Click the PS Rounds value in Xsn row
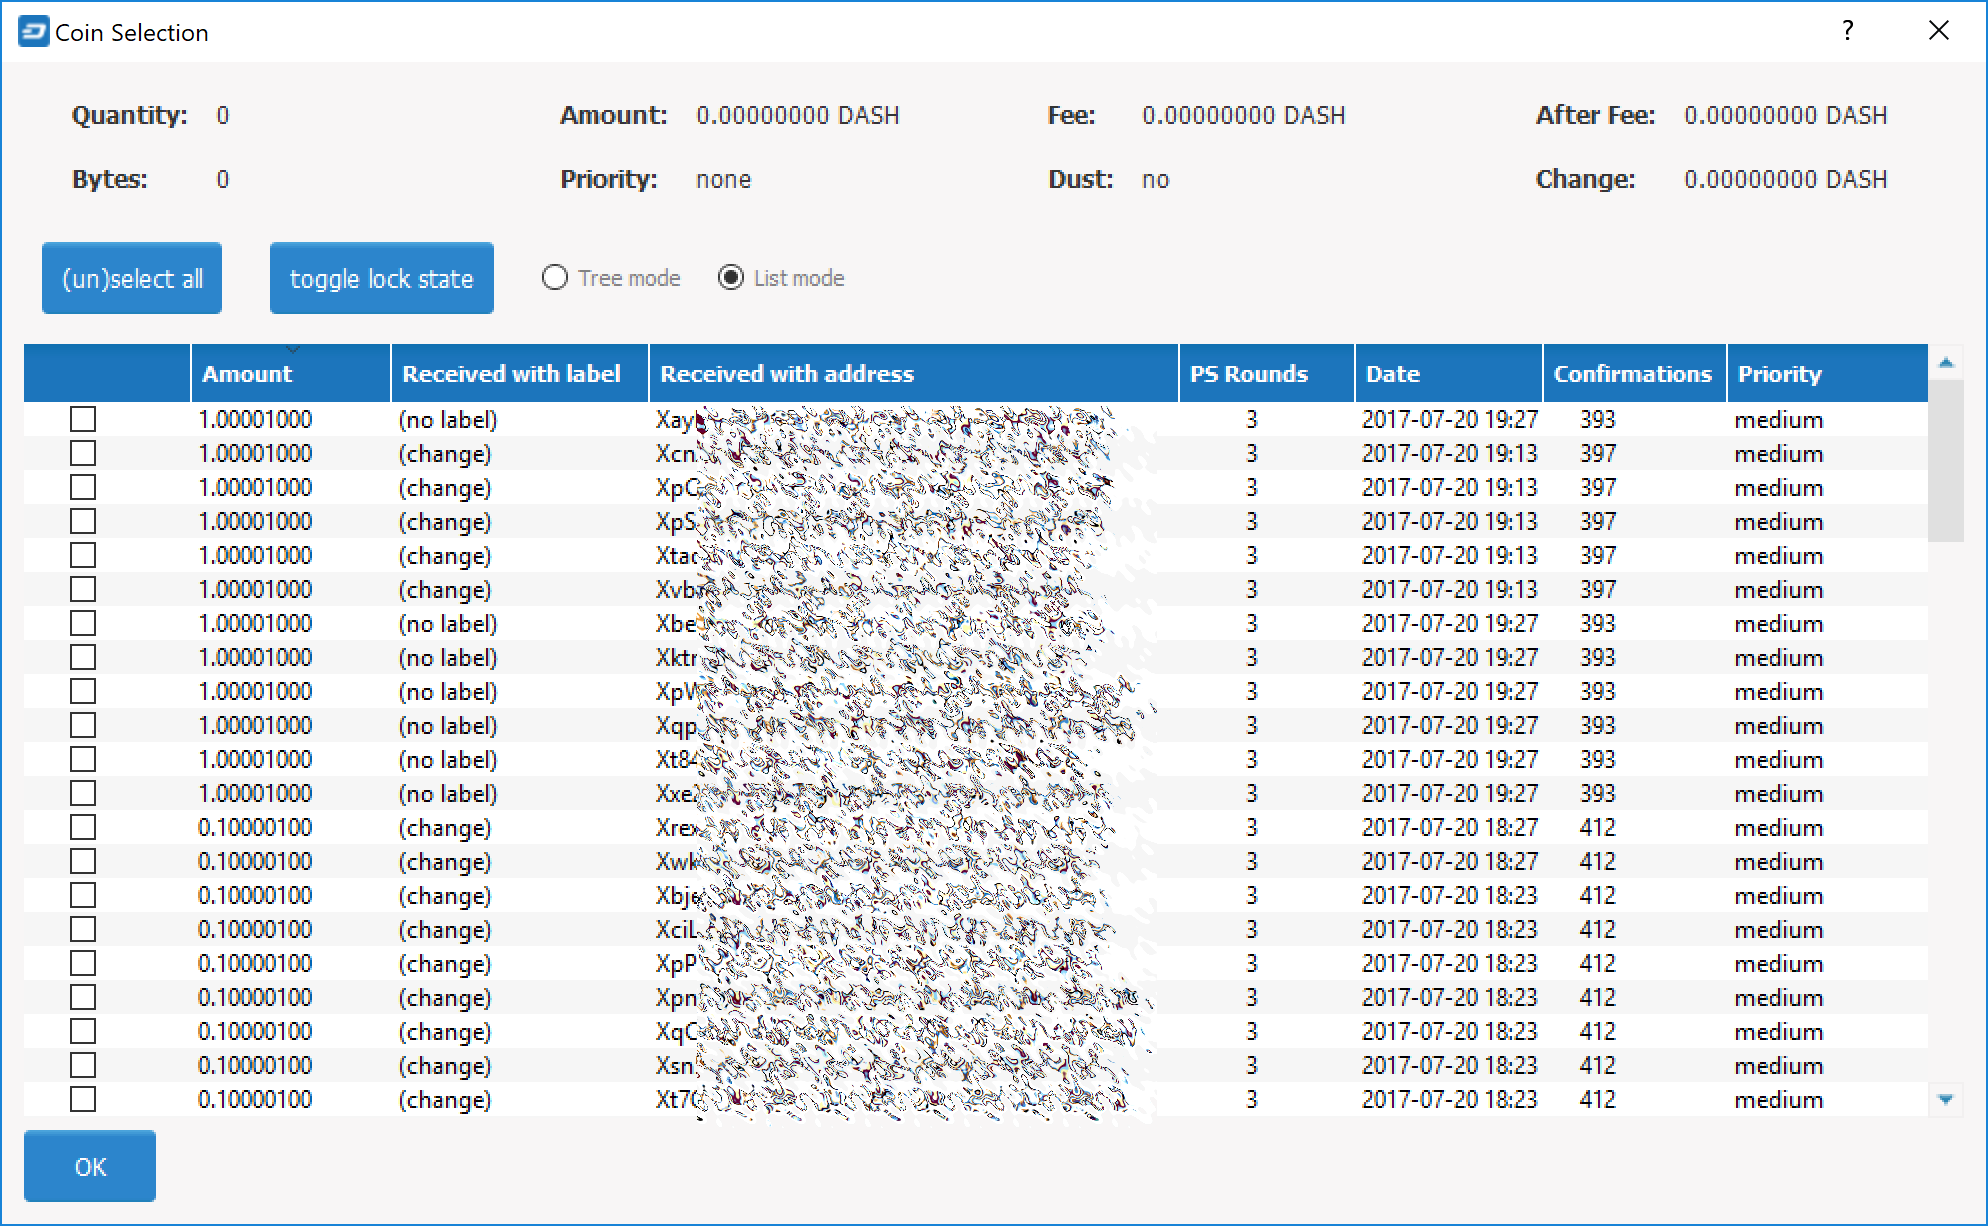The height and width of the screenshot is (1226, 1988). pos(1251,1065)
